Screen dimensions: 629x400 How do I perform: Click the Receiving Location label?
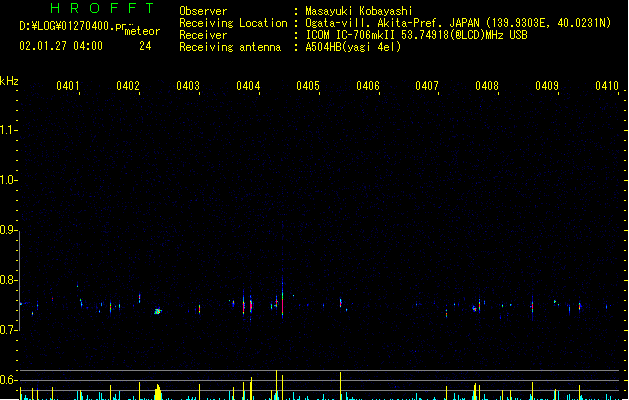tap(233, 23)
